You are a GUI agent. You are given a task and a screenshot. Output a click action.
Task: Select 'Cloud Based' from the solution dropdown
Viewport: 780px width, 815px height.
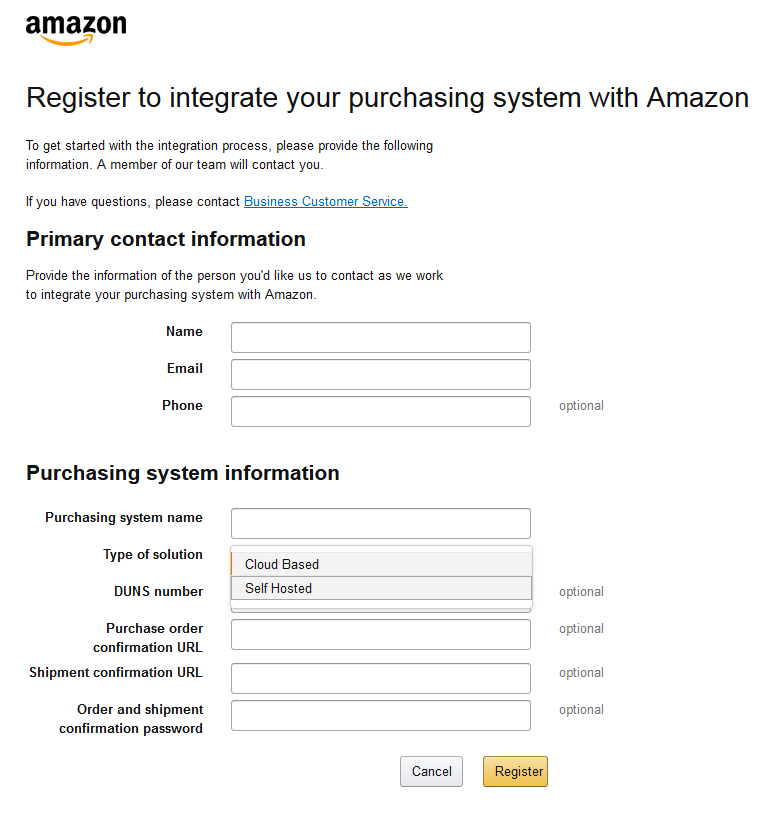(x=380, y=564)
